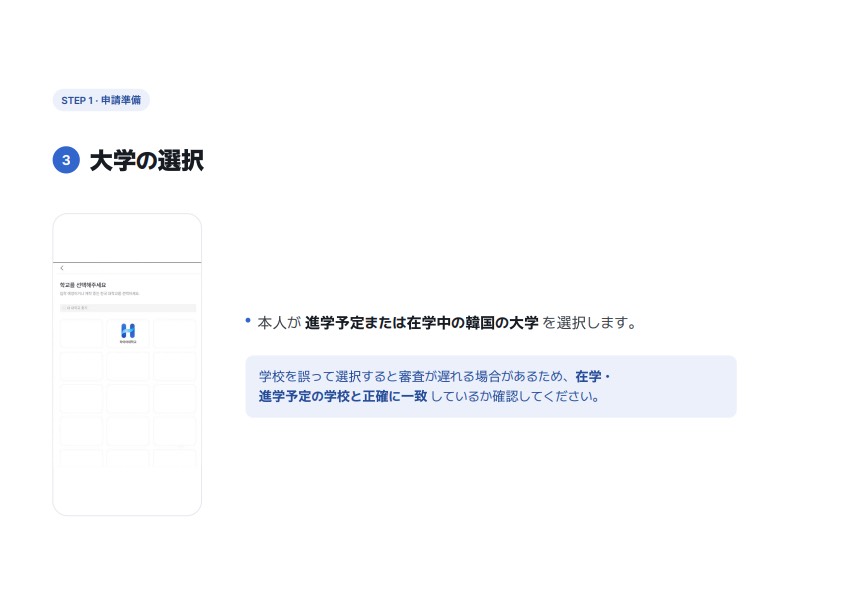The width and height of the screenshot is (842, 595).
Task: Click the bold text 進学予定または在学中の韓国の大学
Action: pyautogui.click(x=422, y=323)
